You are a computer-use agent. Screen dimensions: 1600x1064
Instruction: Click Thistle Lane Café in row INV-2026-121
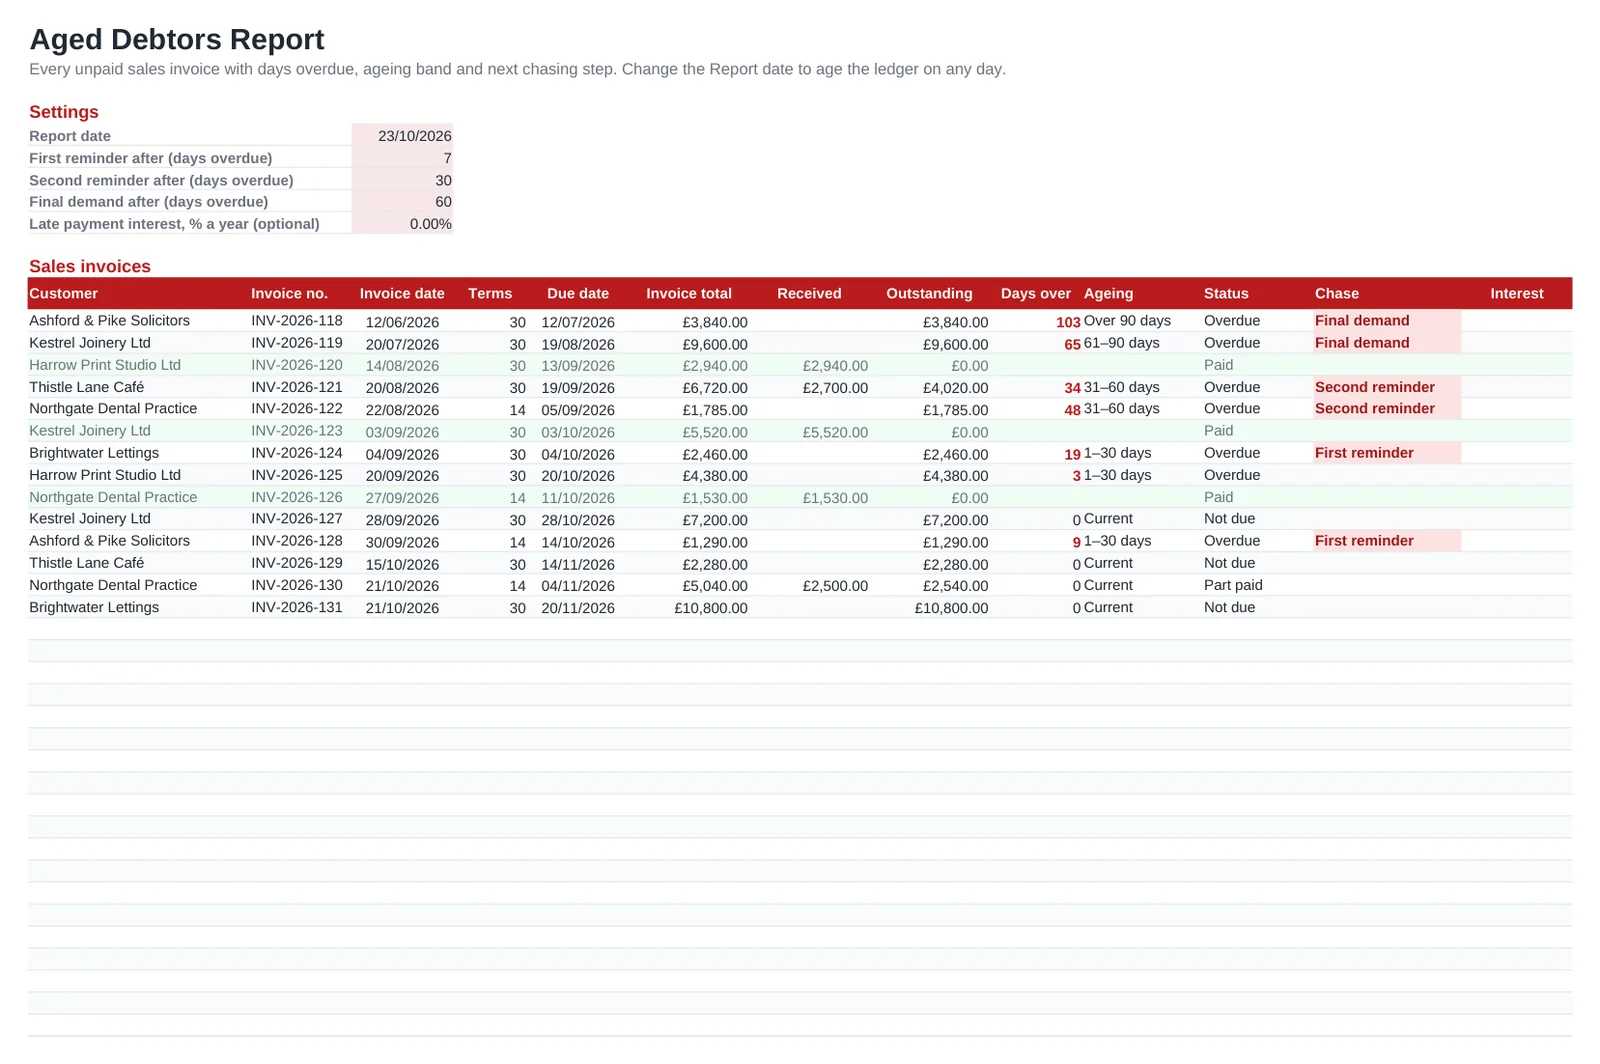[87, 387]
